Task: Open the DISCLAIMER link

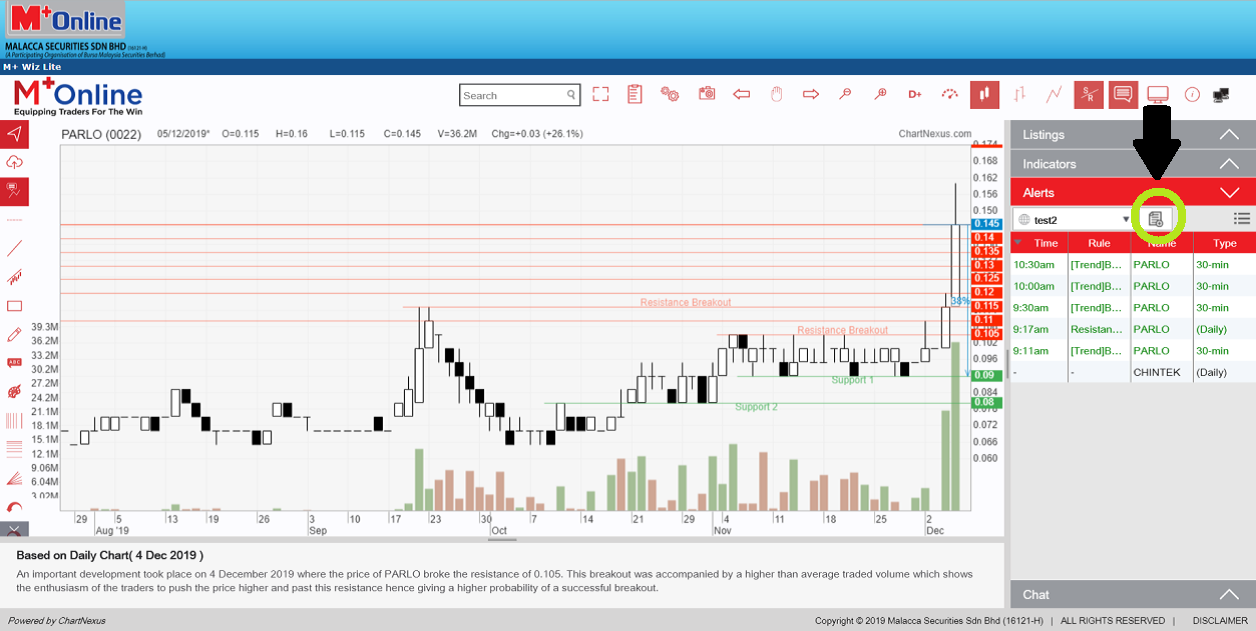Action: point(1219,621)
